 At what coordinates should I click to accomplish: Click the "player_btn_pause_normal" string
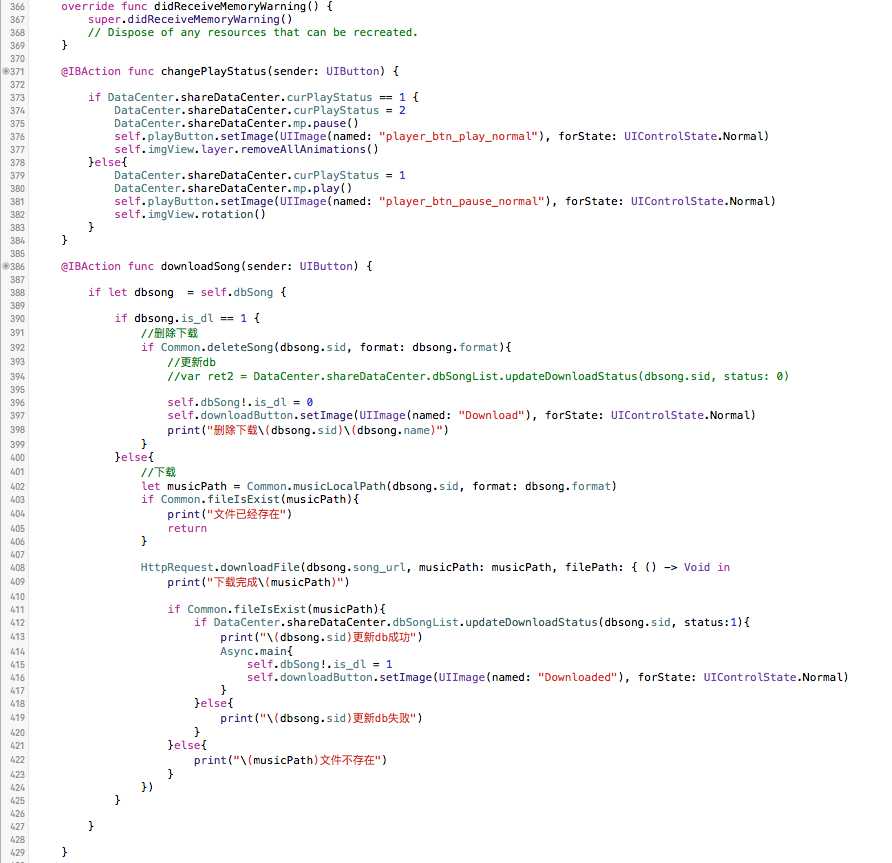(x=462, y=201)
